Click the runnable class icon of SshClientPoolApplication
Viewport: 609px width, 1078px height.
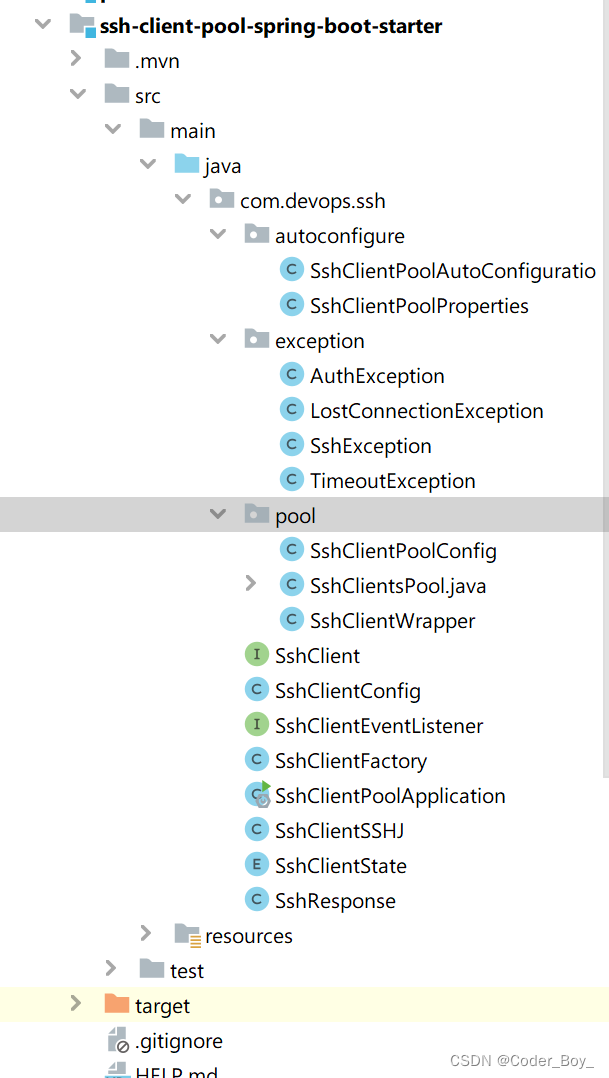256,795
